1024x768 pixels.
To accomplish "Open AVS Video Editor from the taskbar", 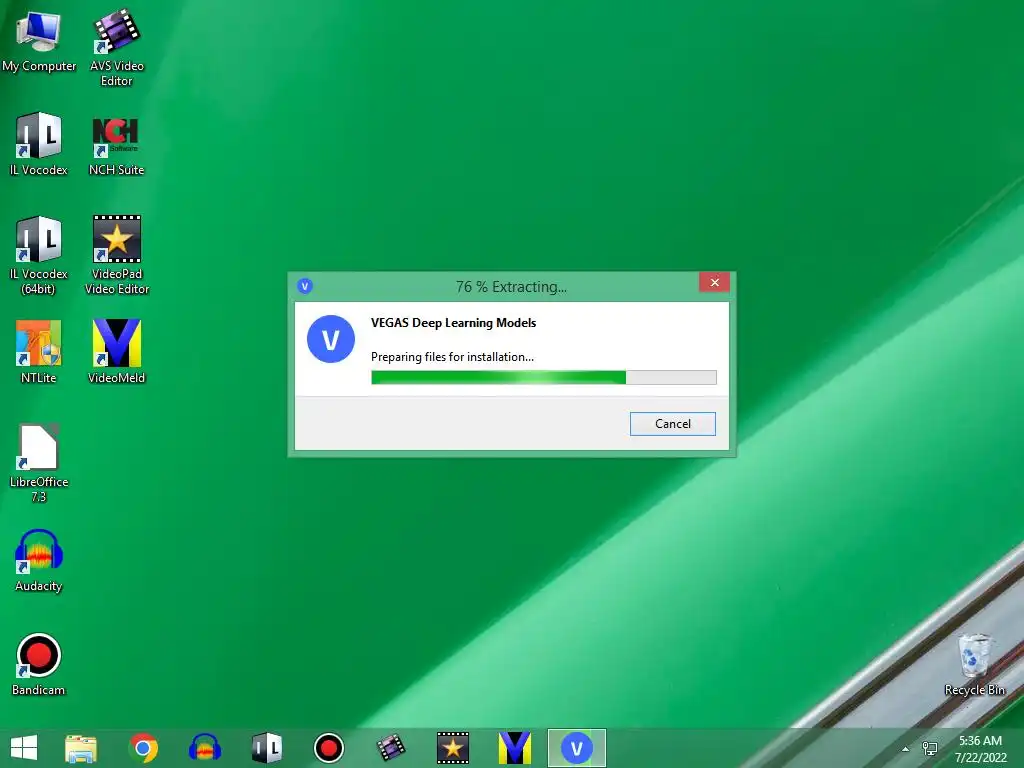I will point(391,748).
